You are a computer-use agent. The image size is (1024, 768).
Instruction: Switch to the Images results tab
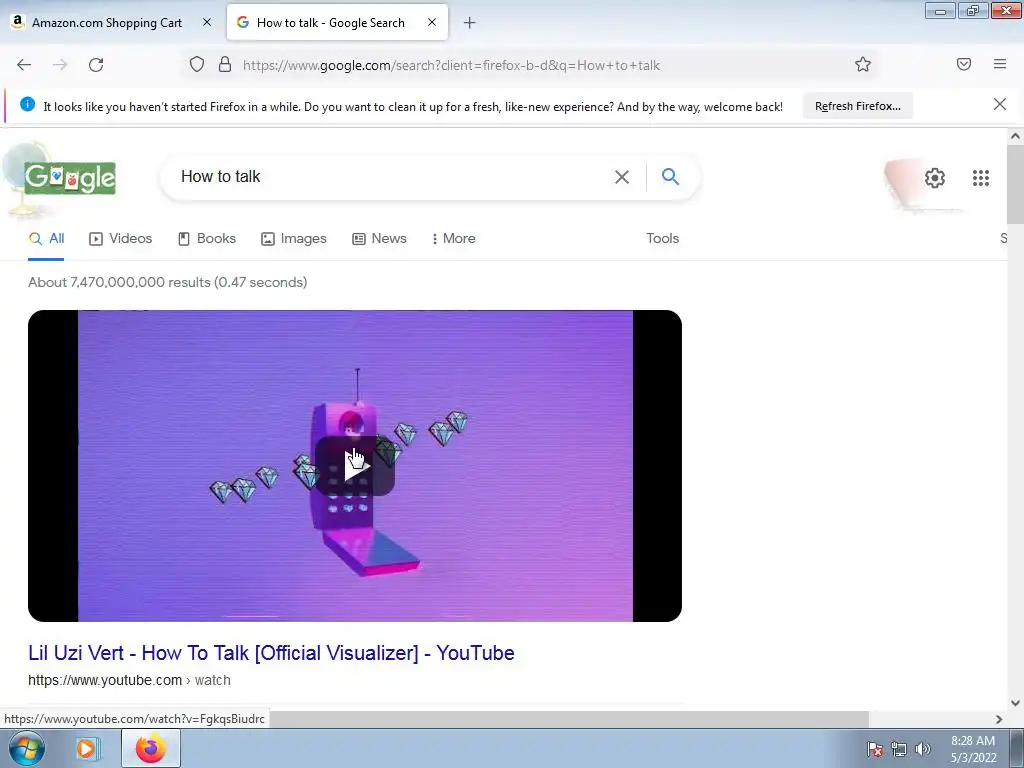pos(294,238)
